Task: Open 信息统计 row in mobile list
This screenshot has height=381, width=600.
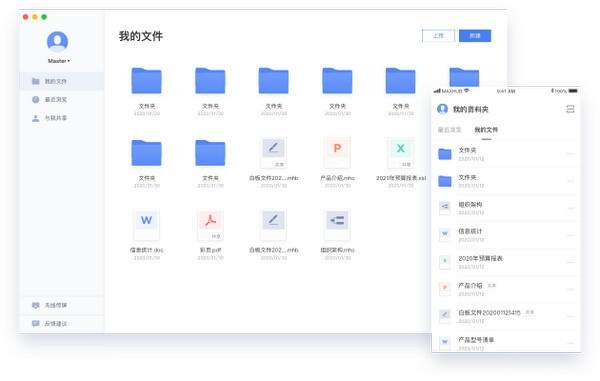Action: (506, 235)
